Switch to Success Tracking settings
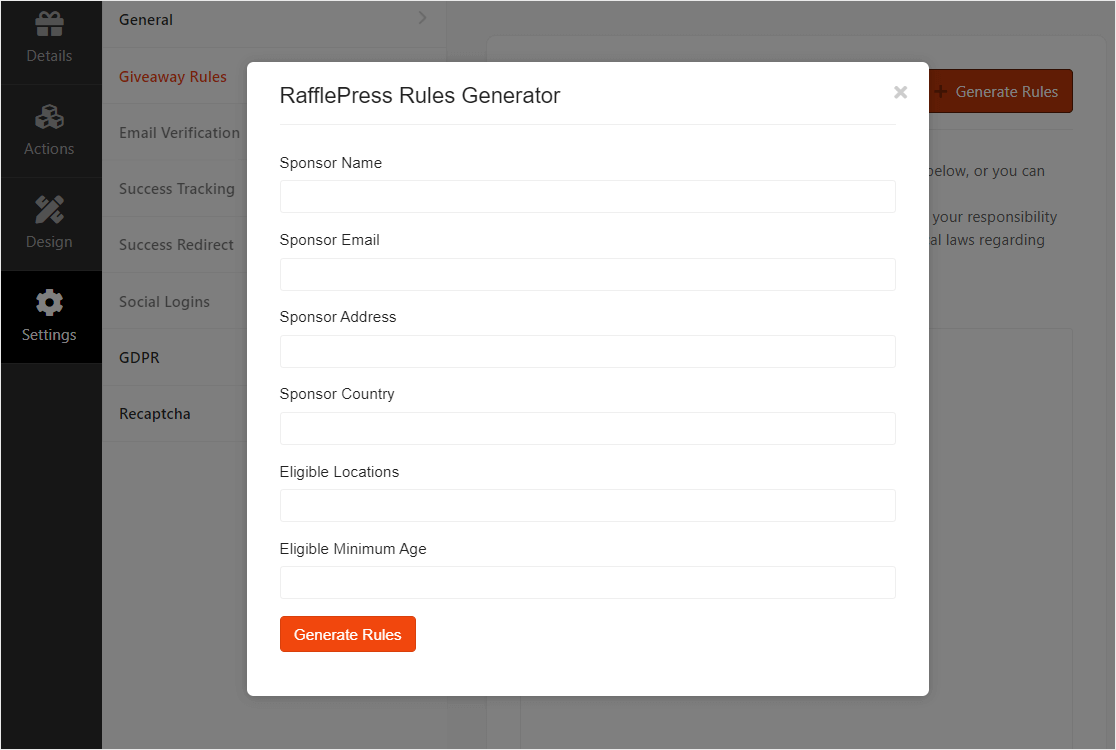Image resolution: width=1116 pixels, height=750 pixels. 177,189
